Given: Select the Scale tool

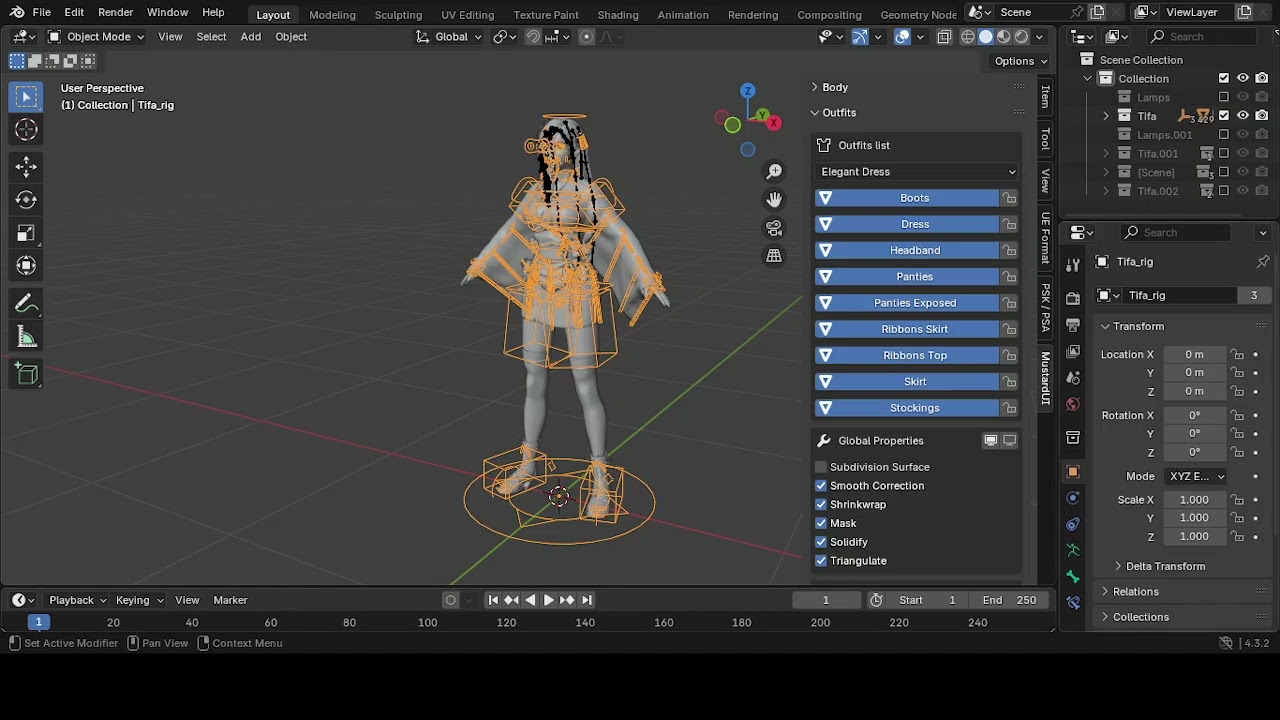Looking at the screenshot, I should click(x=27, y=233).
